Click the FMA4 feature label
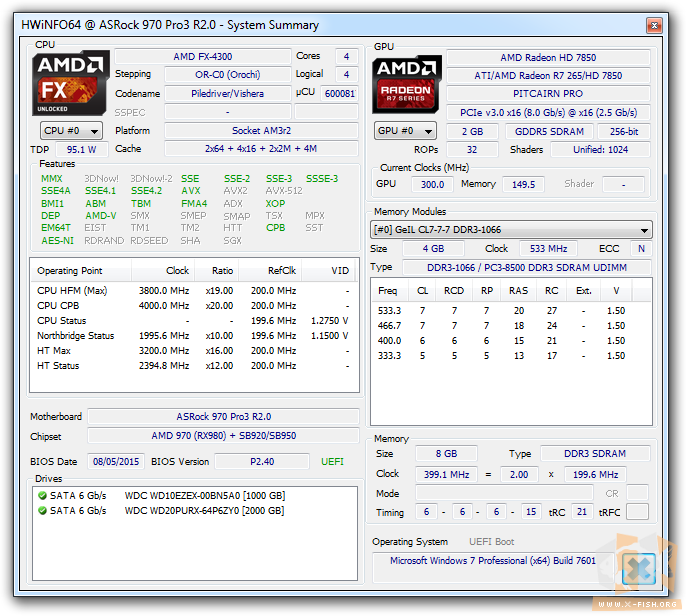 tap(194, 204)
